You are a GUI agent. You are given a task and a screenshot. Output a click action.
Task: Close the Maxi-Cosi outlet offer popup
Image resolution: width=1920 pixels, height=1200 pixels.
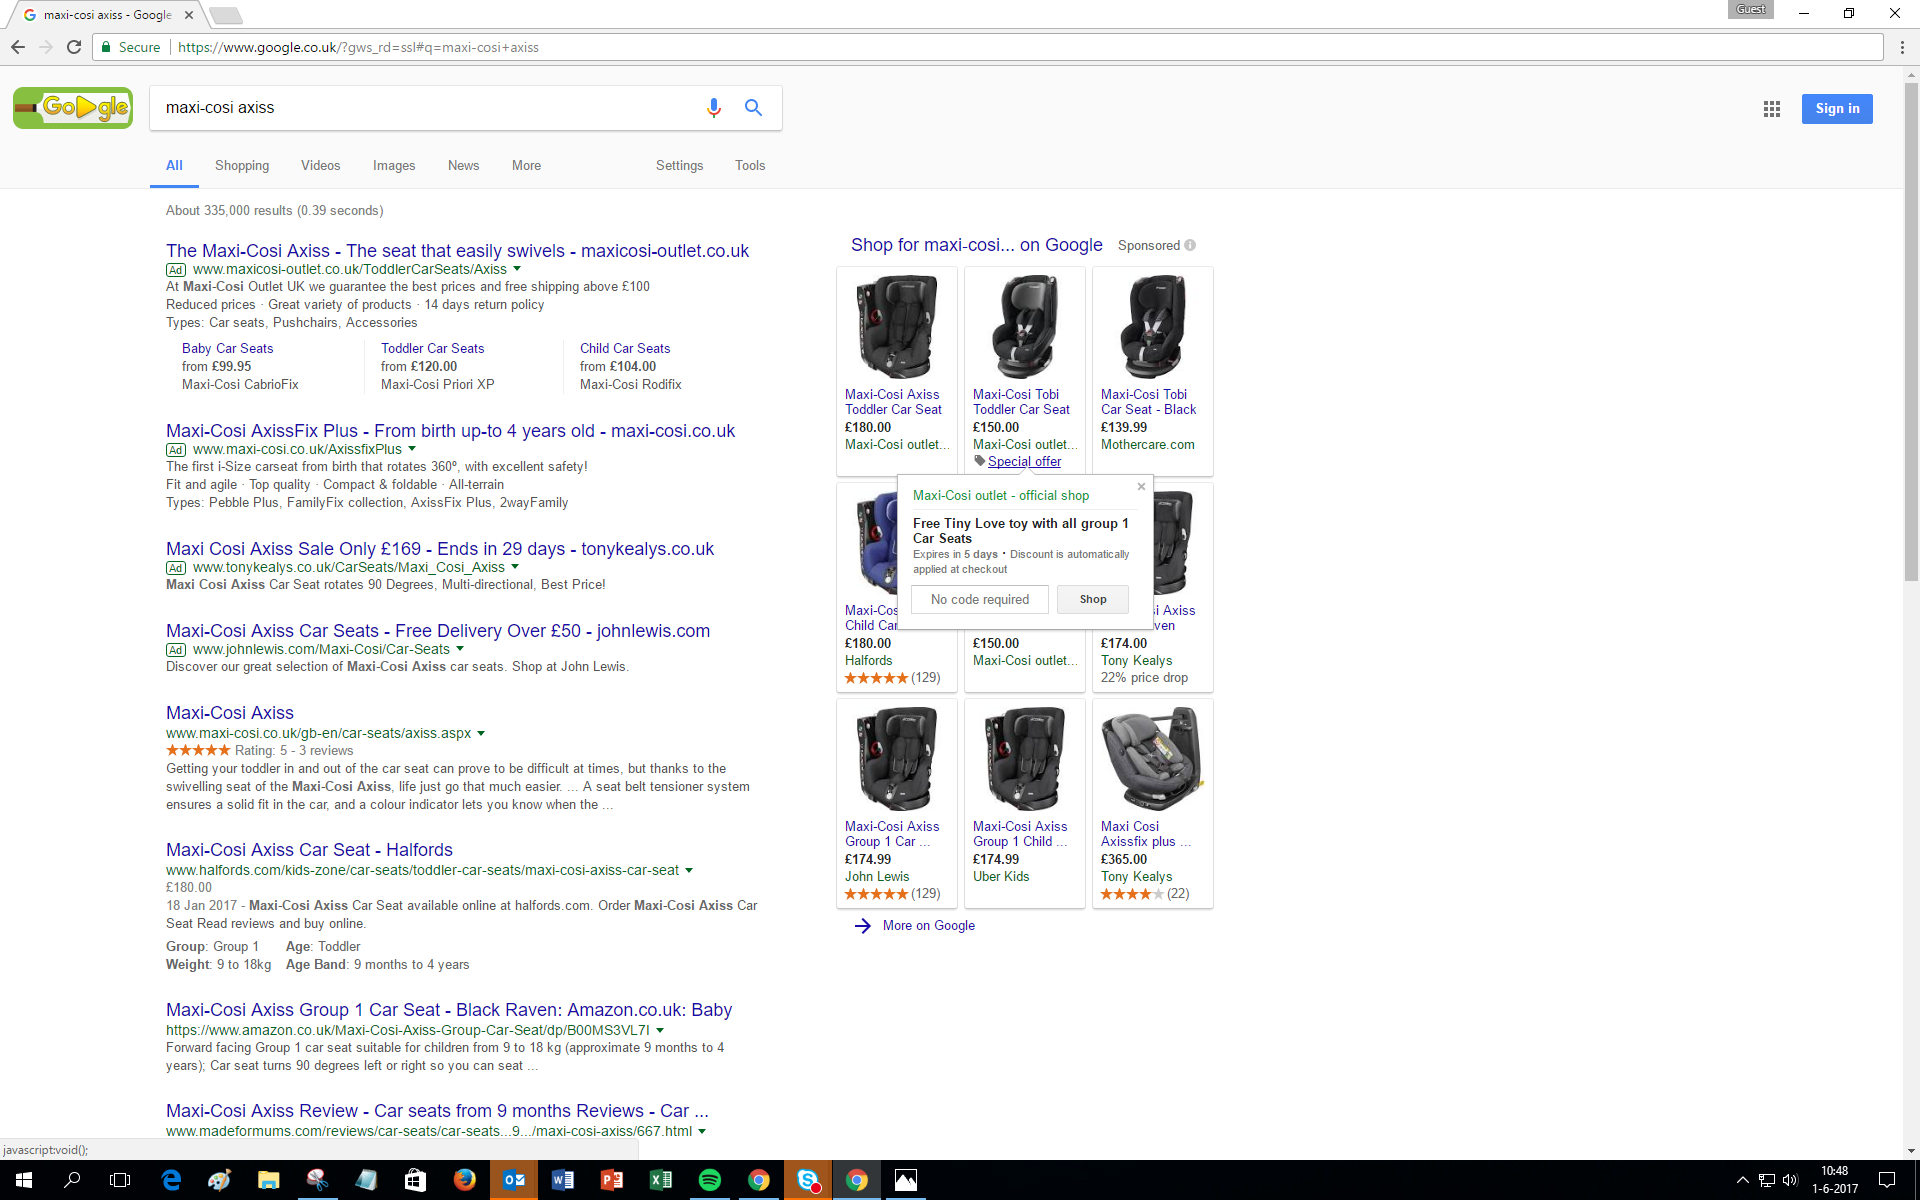(x=1141, y=487)
